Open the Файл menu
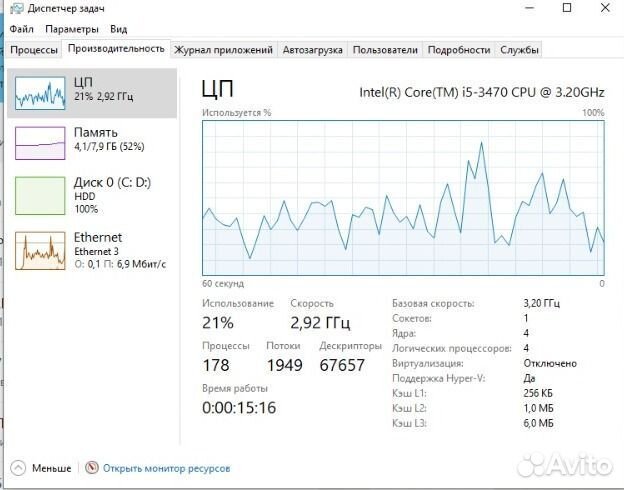 coord(21,29)
